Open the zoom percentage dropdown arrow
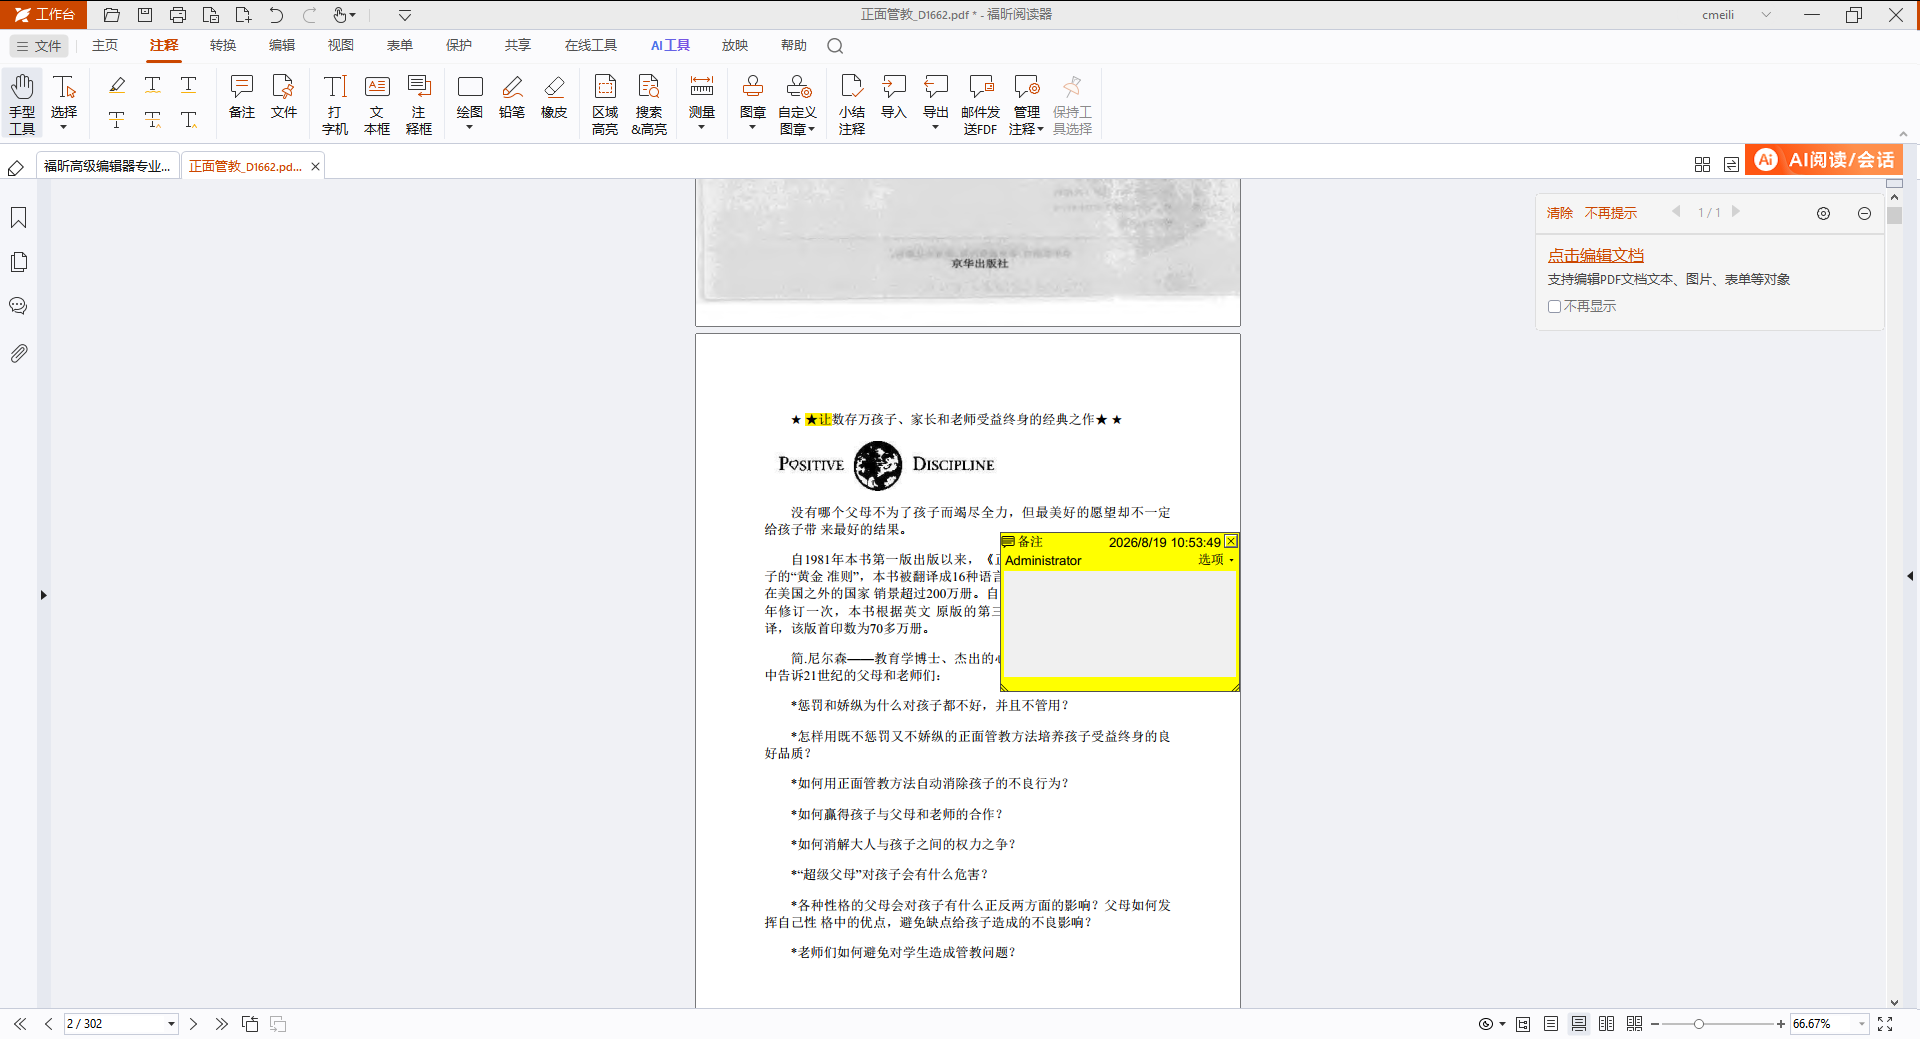The height and width of the screenshot is (1039, 1920). [x=1861, y=1024]
